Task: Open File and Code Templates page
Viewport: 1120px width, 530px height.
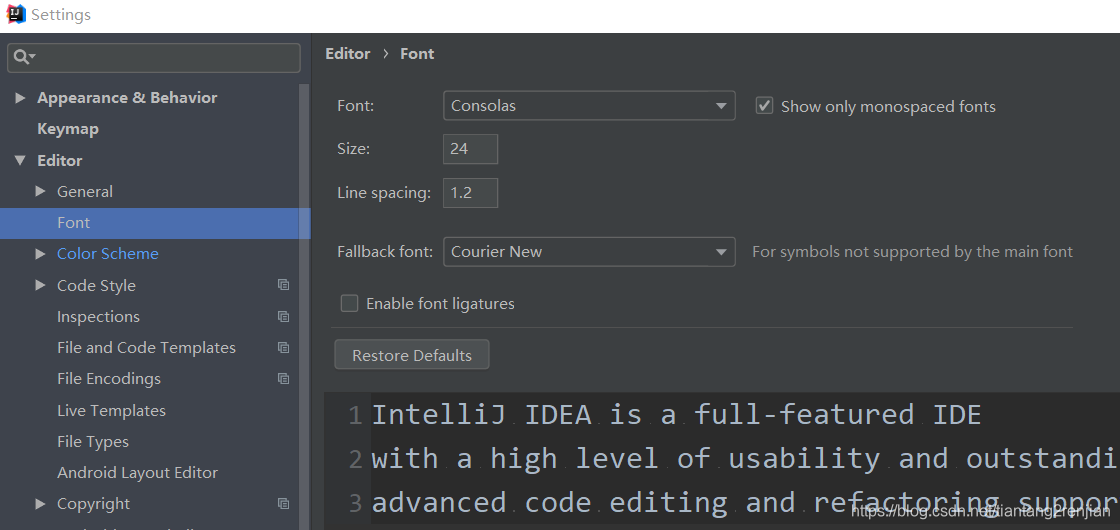Action: pyautogui.click(x=146, y=347)
